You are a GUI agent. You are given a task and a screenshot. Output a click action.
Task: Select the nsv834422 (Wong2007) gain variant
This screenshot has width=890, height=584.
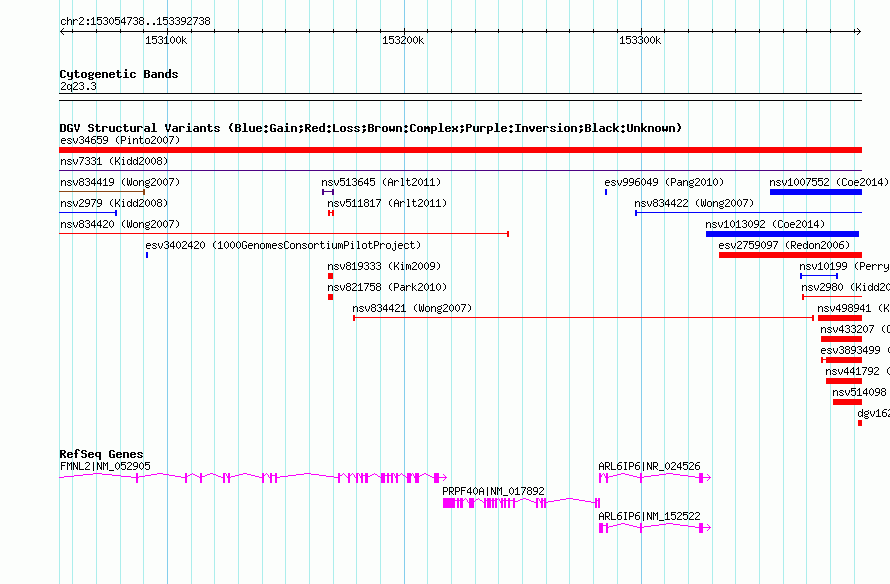coord(748,213)
